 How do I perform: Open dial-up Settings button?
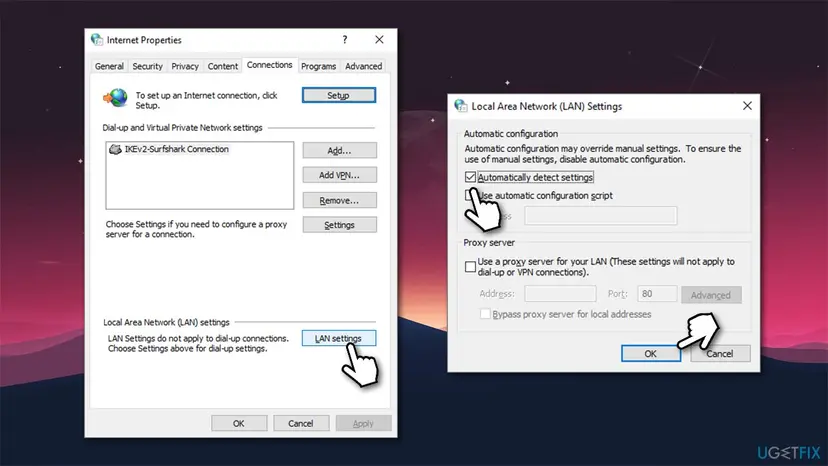[340, 225]
